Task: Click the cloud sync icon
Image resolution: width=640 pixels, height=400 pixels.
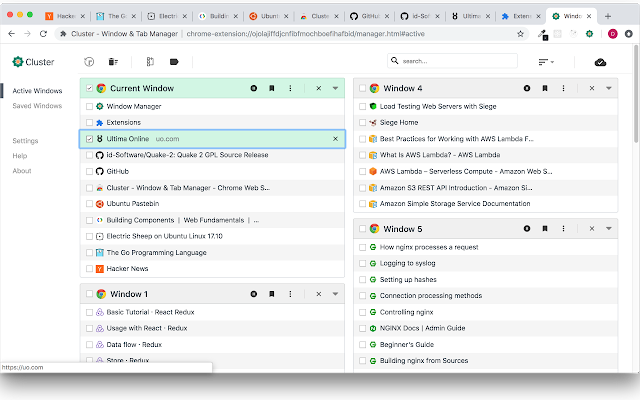Action: tap(600, 62)
